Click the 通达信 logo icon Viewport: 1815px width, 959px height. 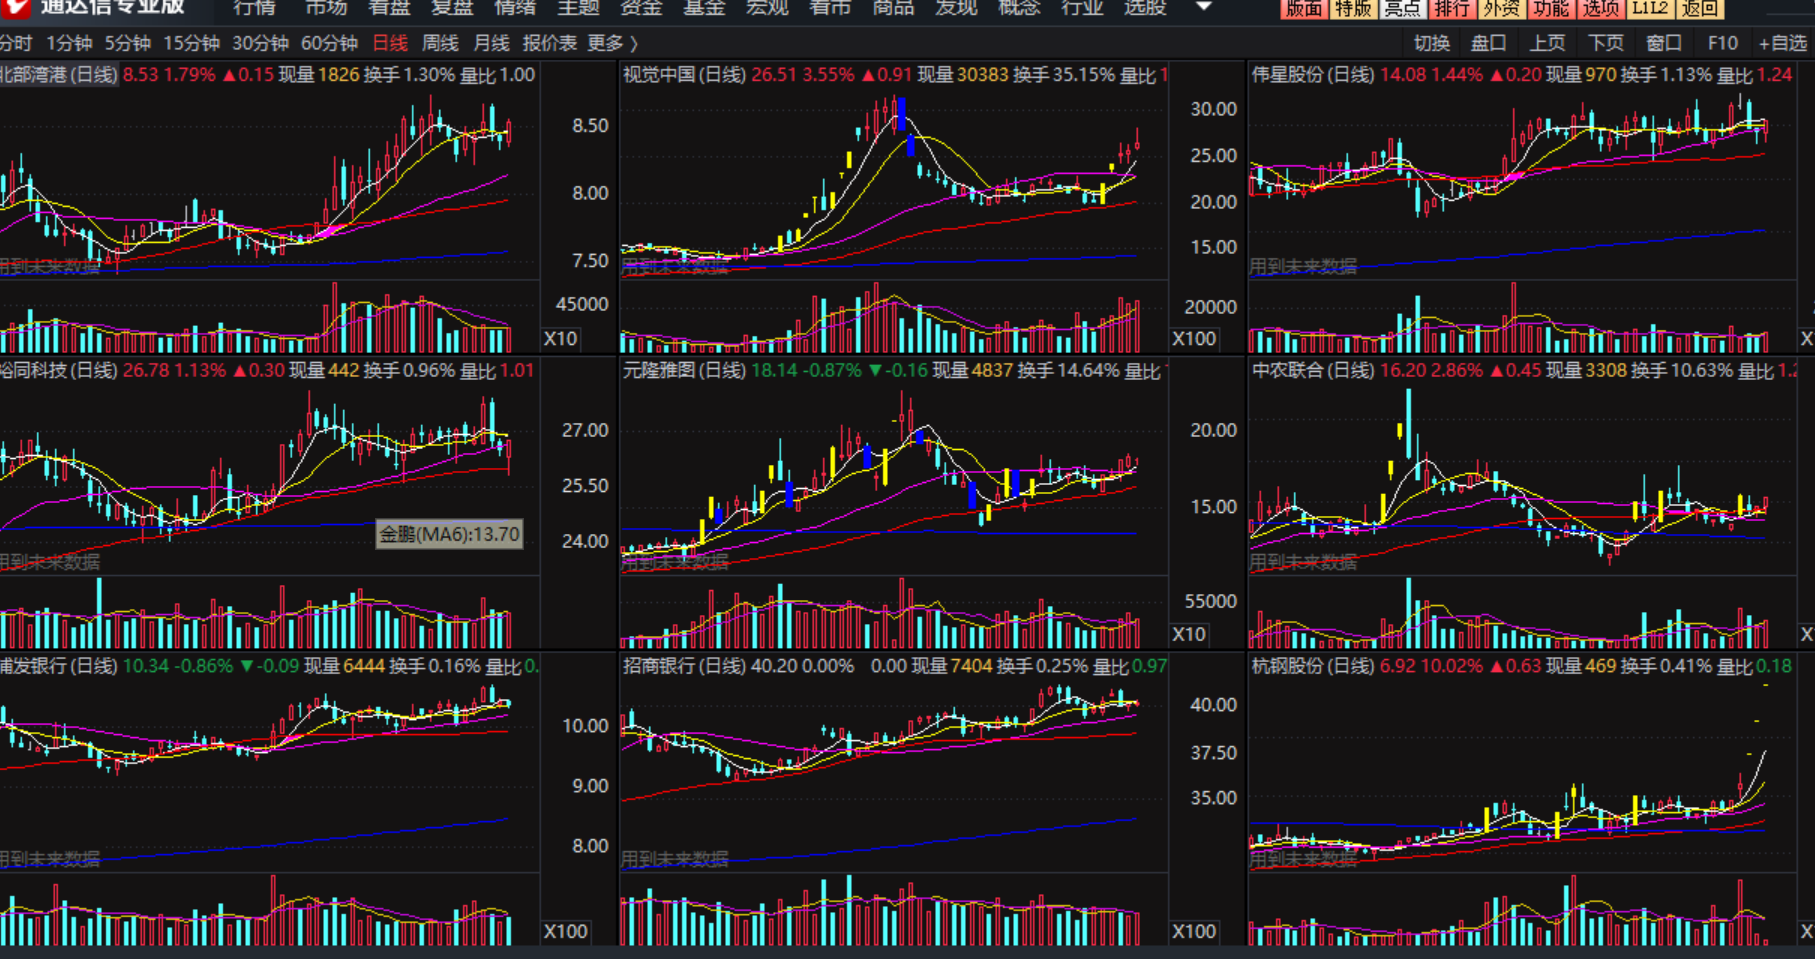[x=17, y=7]
